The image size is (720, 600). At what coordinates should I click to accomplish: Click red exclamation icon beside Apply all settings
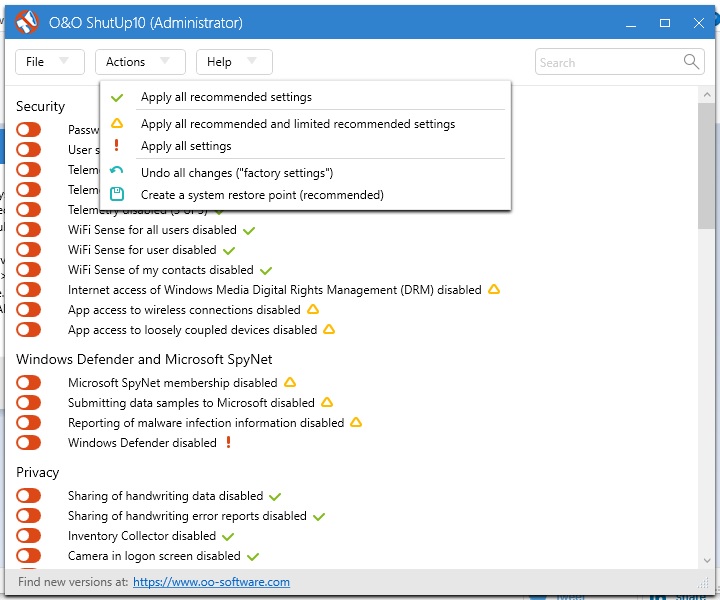pos(116,145)
